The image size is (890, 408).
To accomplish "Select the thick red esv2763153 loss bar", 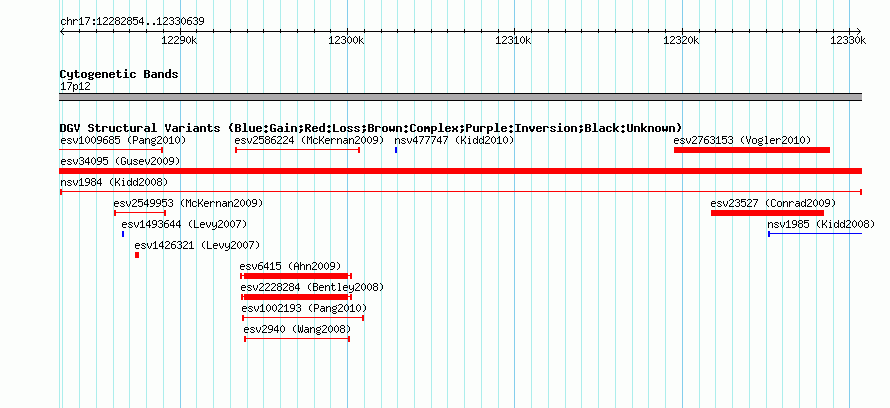I will pos(752,150).
